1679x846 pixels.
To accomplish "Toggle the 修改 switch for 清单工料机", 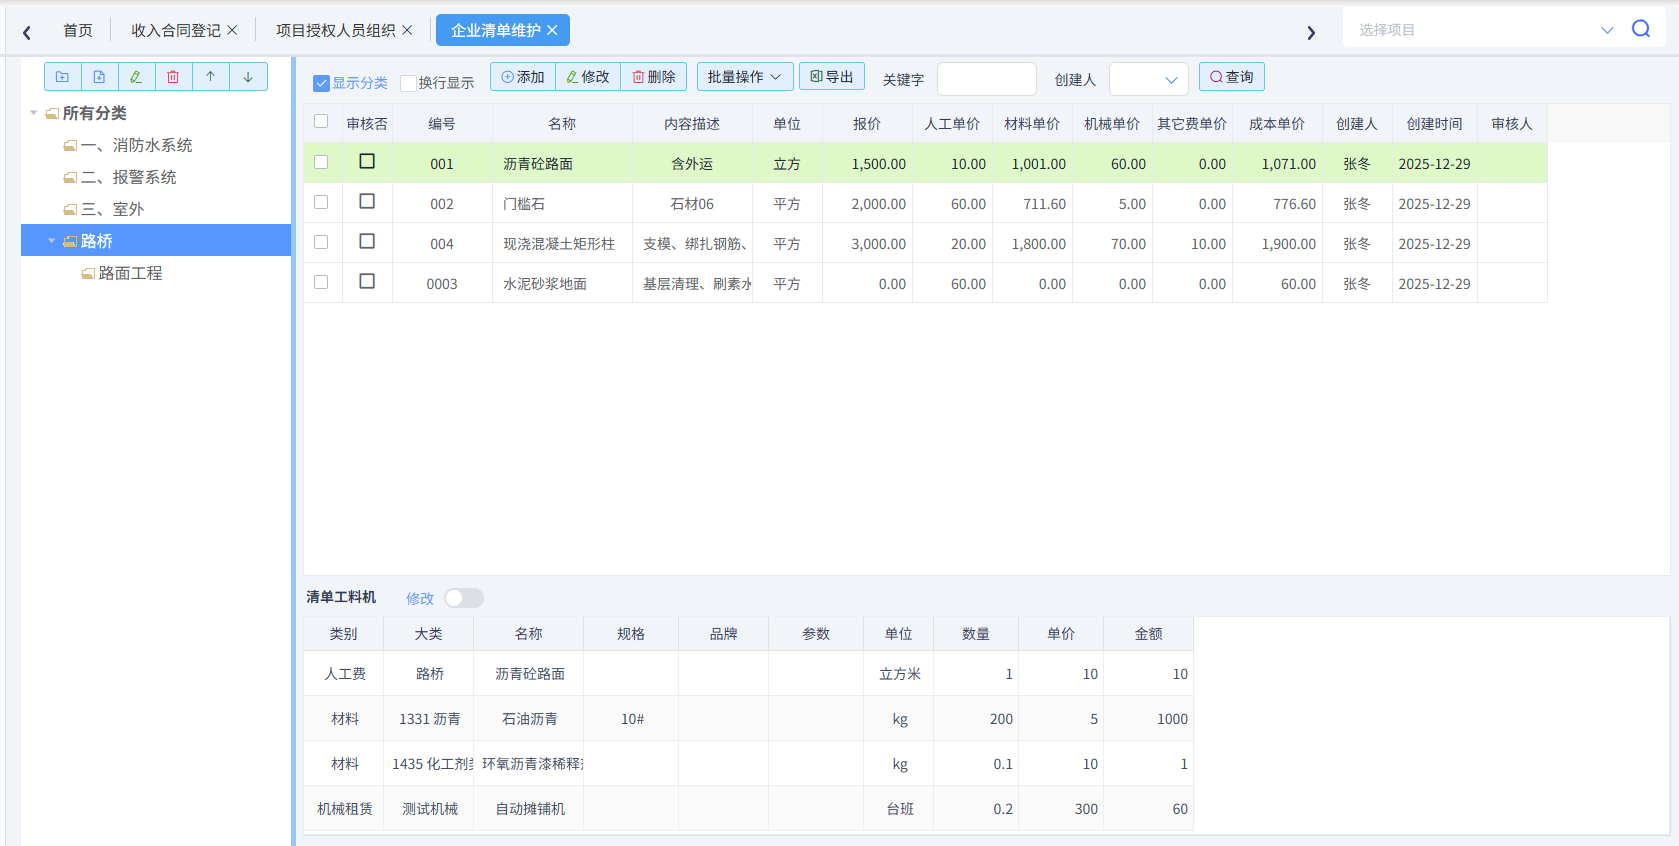I will coord(464,598).
